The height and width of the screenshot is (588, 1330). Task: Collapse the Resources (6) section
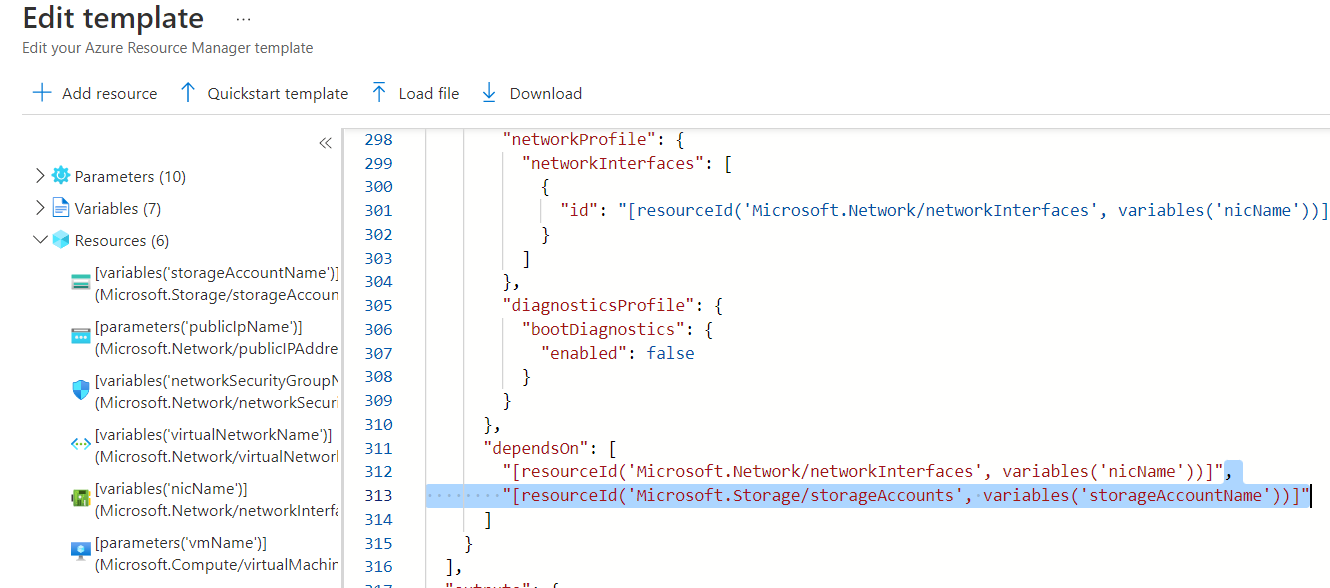40,240
